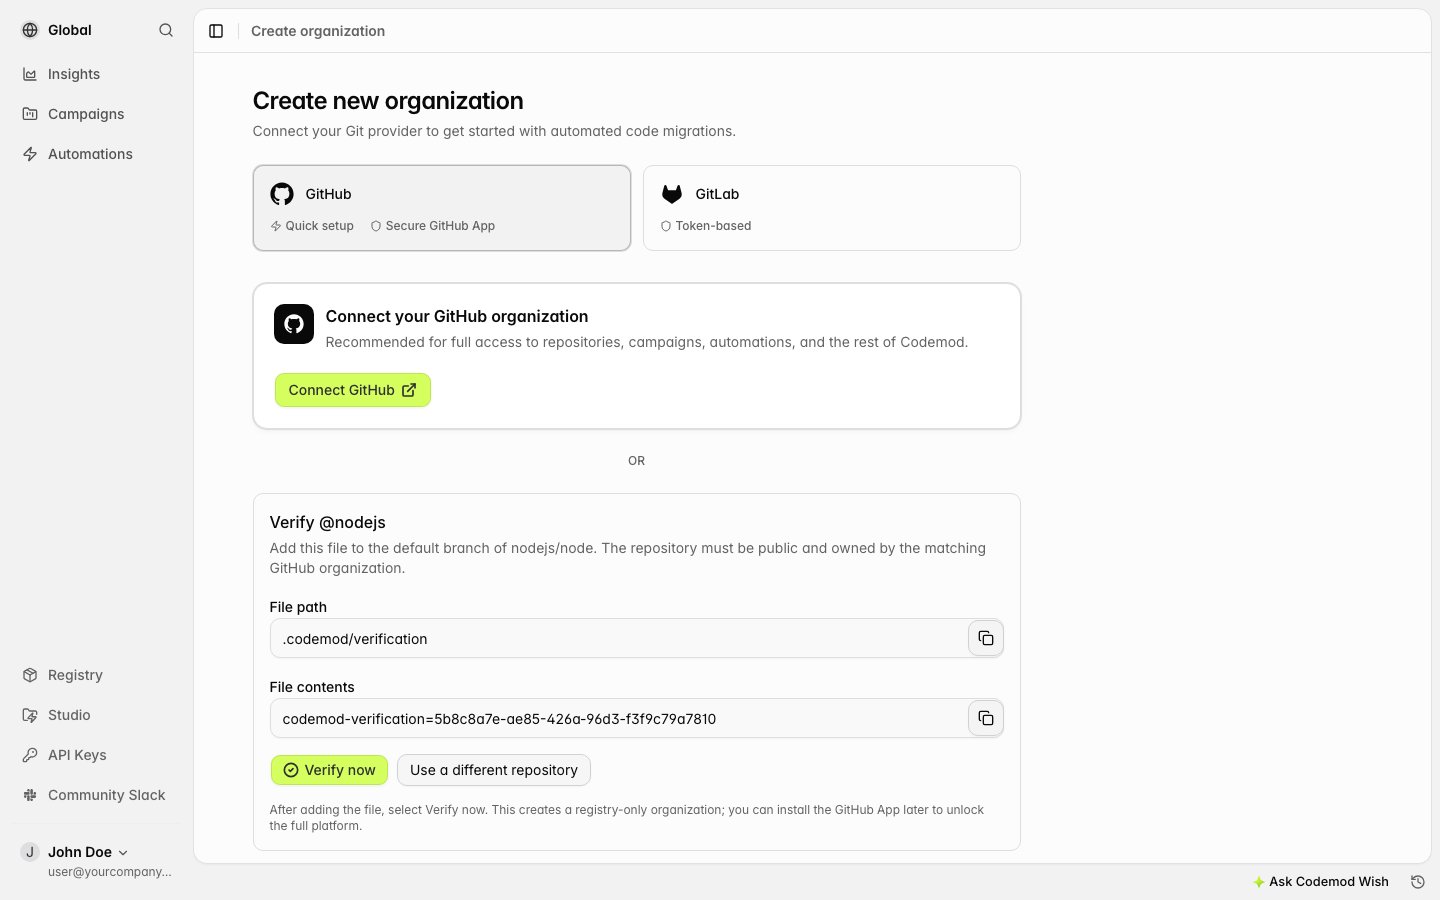
Task: Open Insights in the sidebar
Action: (96, 74)
